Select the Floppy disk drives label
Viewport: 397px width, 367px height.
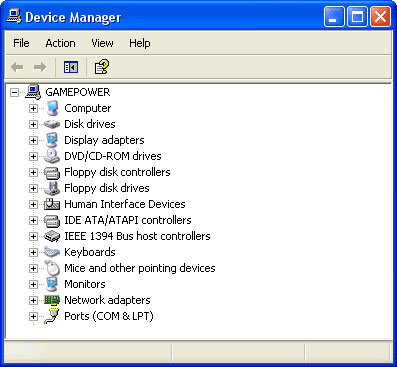[x=107, y=188]
